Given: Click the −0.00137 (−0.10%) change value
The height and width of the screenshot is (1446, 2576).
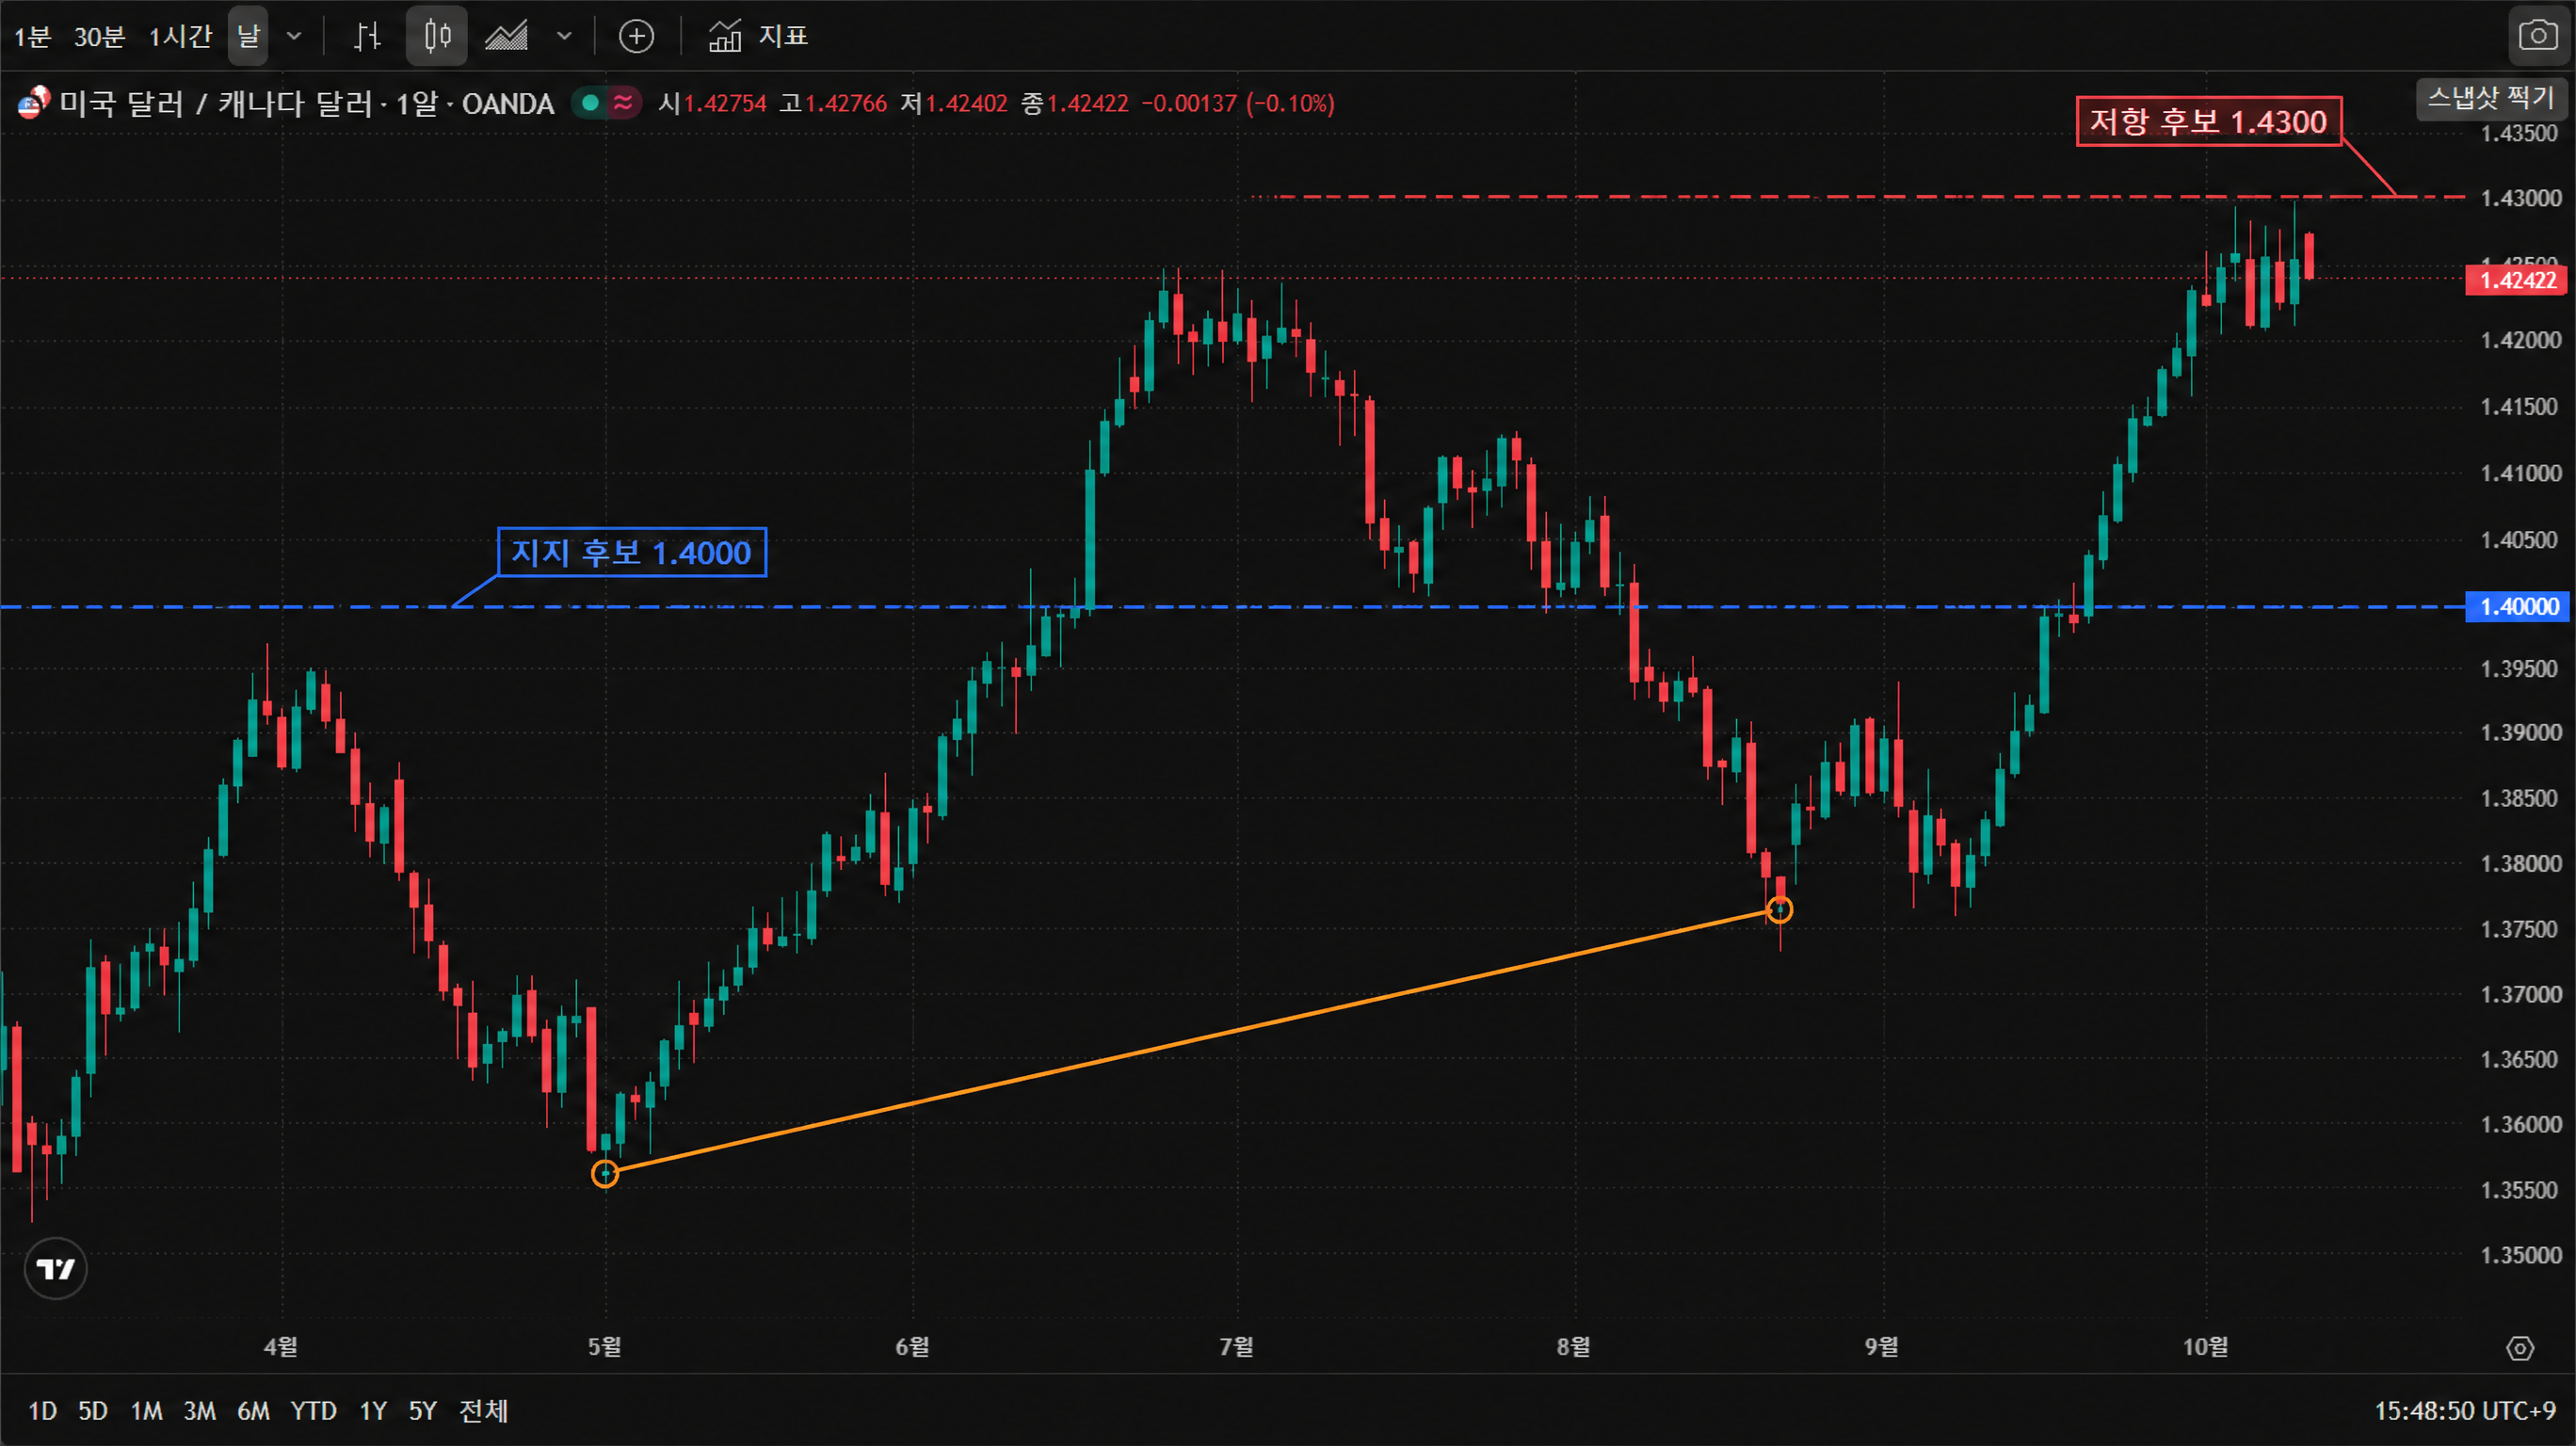Looking at the screenshot, I should click(1238, 103).
